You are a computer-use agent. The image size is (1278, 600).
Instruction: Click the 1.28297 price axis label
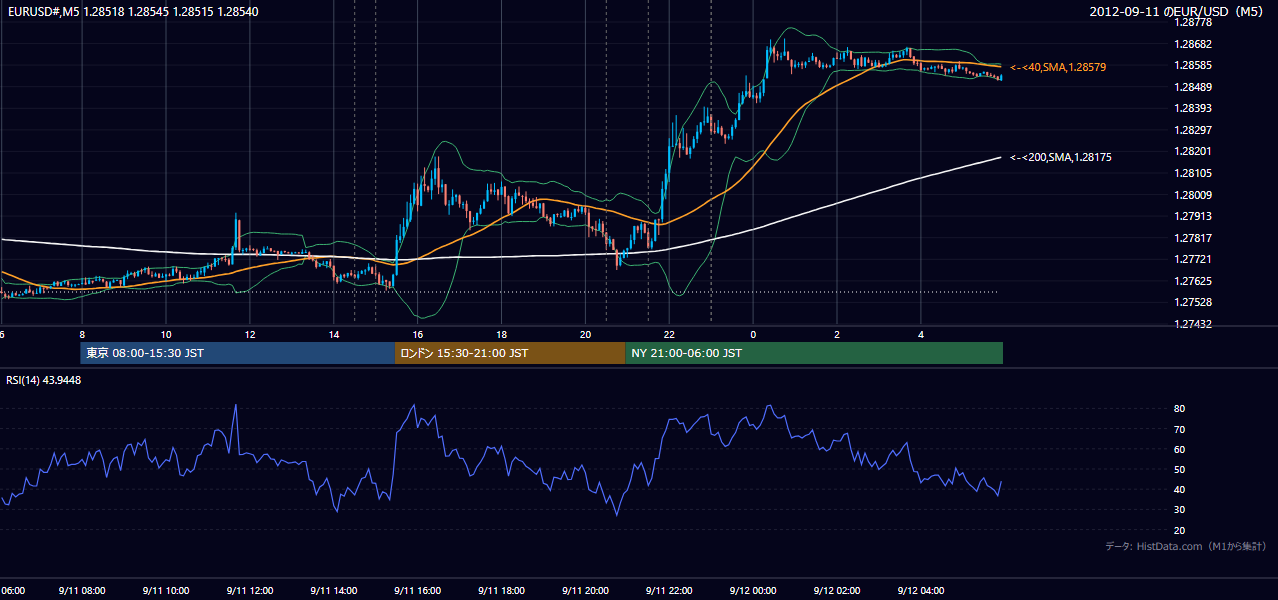(x=1191, y=130)
